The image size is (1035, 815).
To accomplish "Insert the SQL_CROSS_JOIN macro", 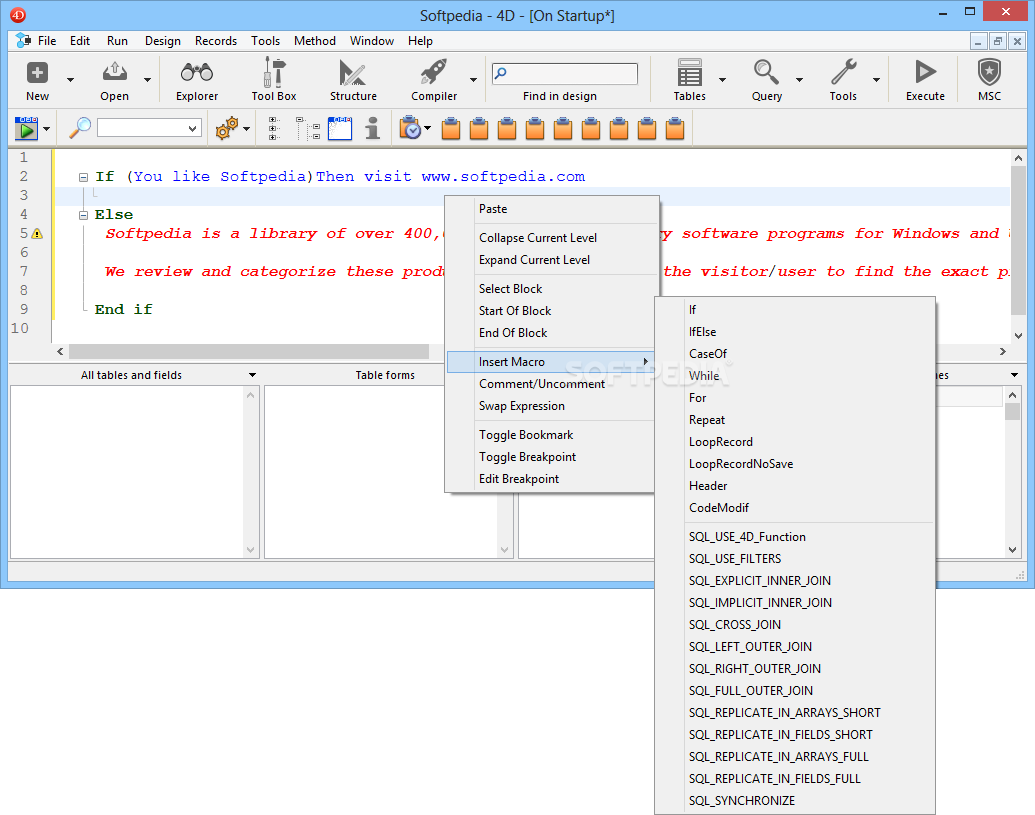I will (x=795, y=624).
